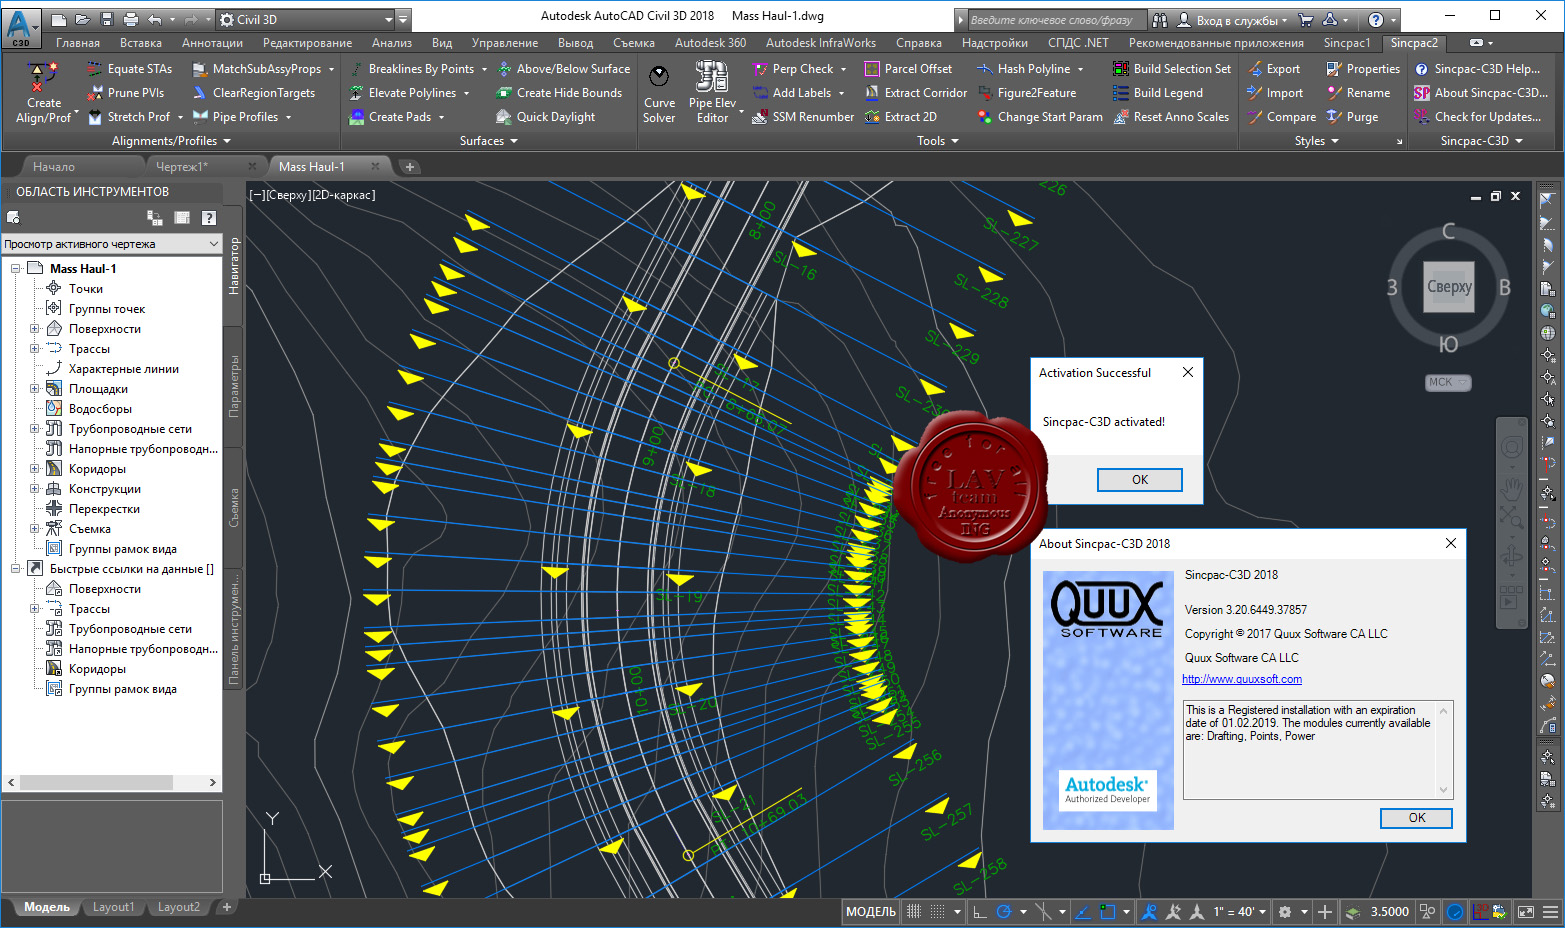This screenshot has height=928, width=1565.
Task: Run Reset Anno Scales
Action: (x=1171, y=117)
